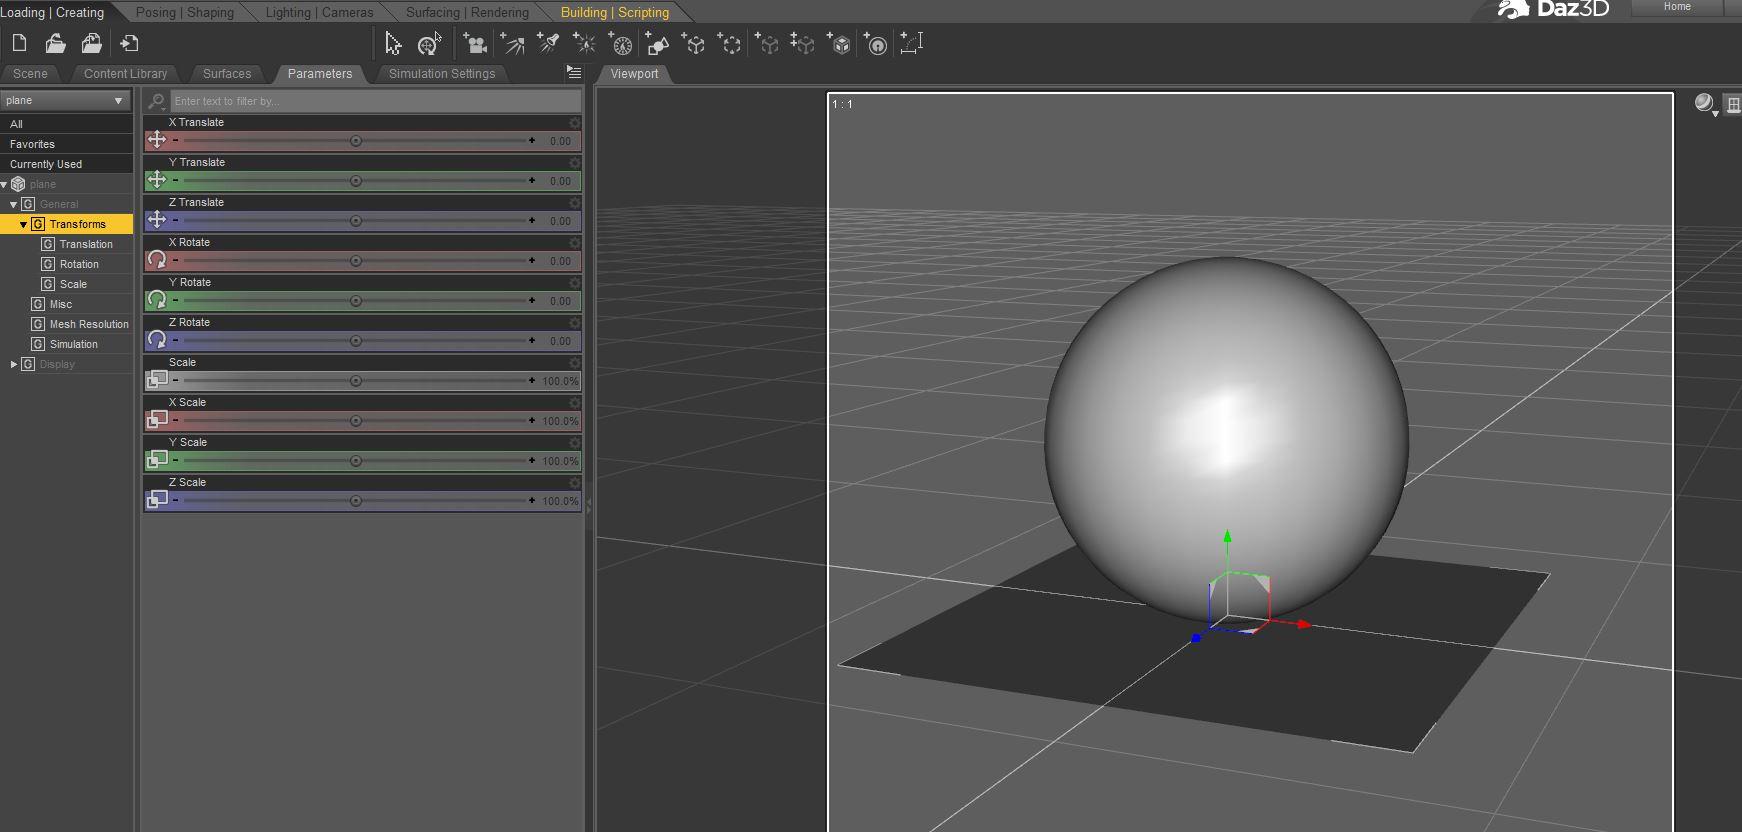The width and height of the screenshot is (1742, 832).
Task: Create a new node instance
Action: 767,43
